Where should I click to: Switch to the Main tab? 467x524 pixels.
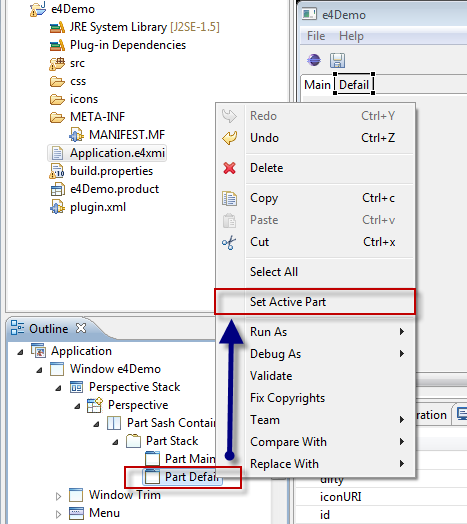pos(317,85)
